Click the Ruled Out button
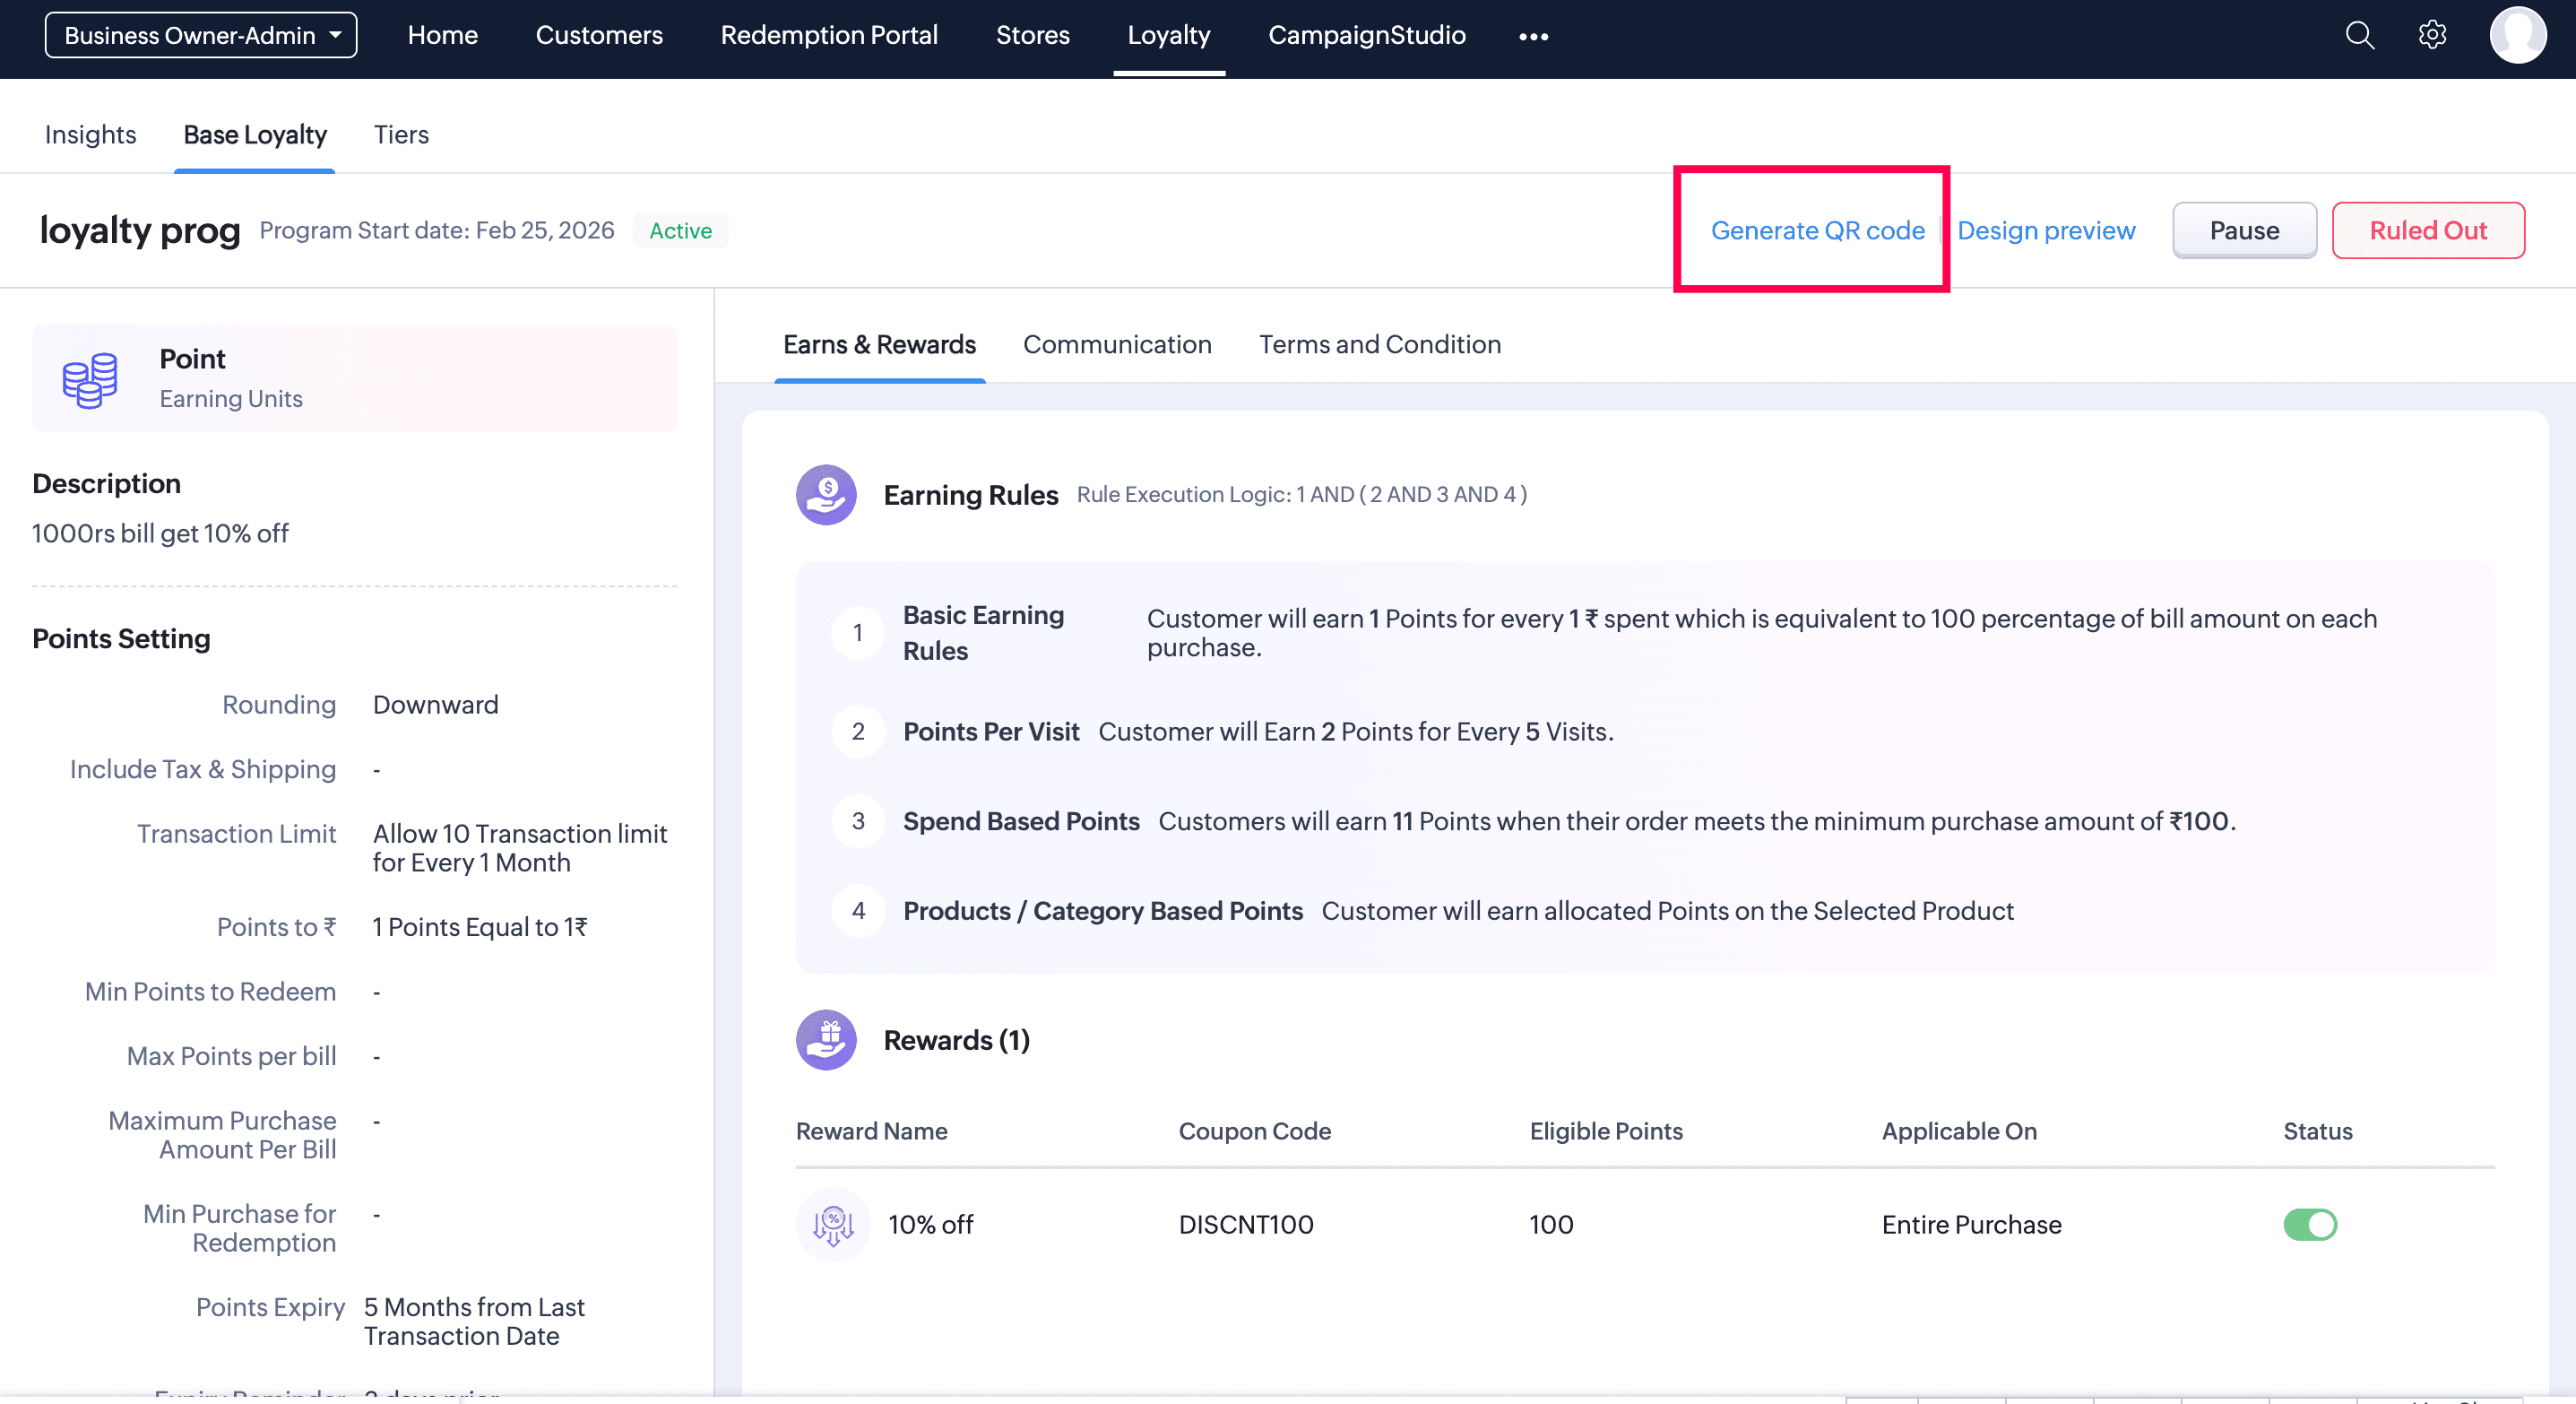This screenshot has width=2576, height=1404. pyautogui.click(x=2428, y=230)
